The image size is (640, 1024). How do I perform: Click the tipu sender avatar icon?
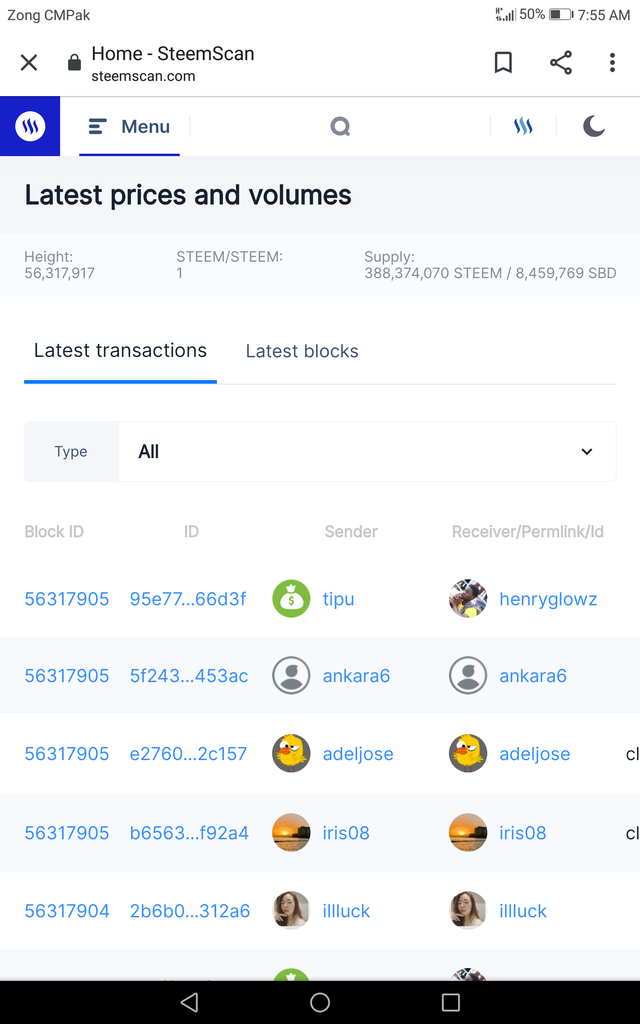coord(291,599)
